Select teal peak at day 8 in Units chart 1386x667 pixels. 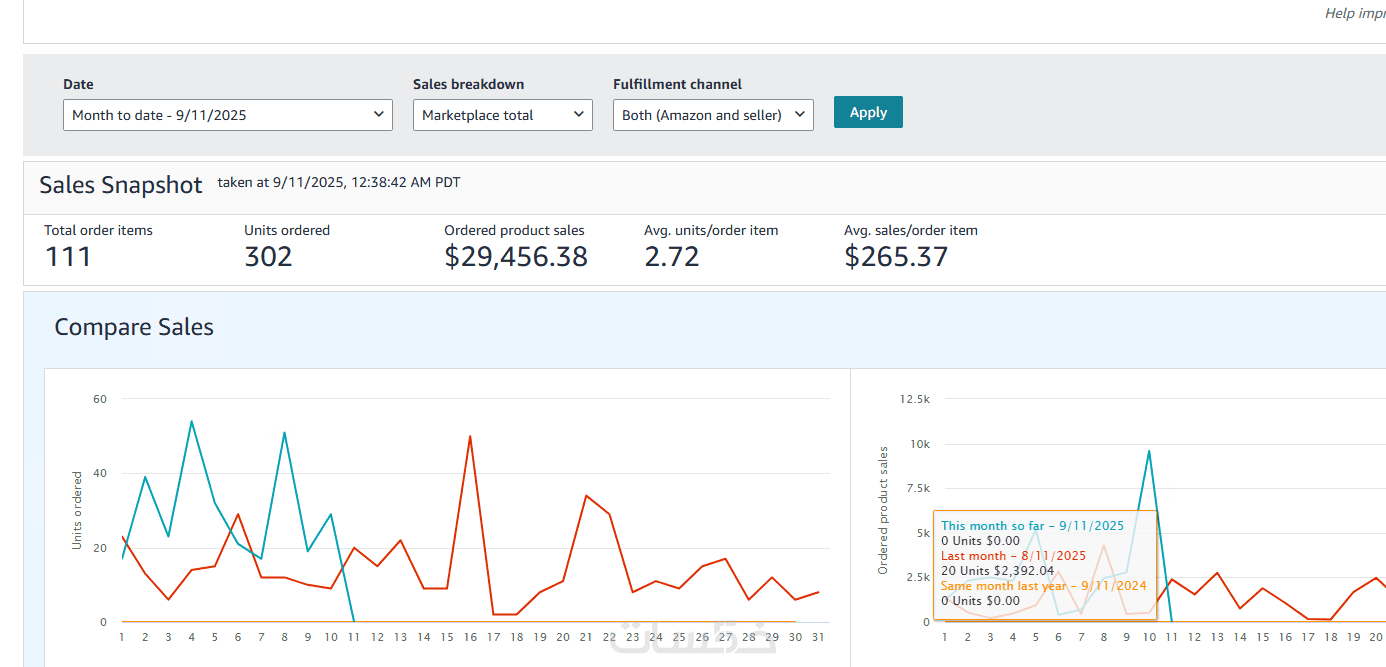click(x=285, y=433)
